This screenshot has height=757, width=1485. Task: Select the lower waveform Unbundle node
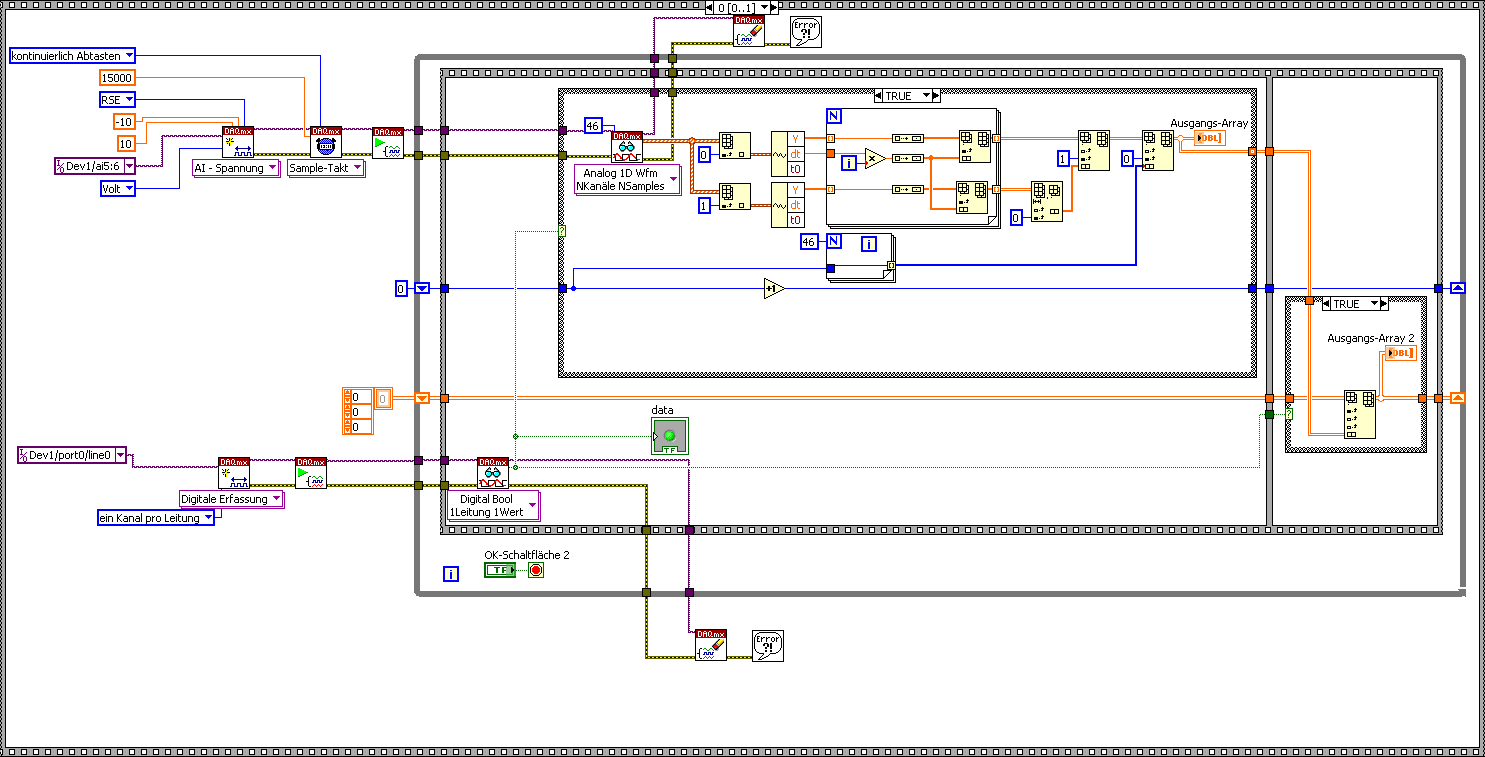pos(787,205)
